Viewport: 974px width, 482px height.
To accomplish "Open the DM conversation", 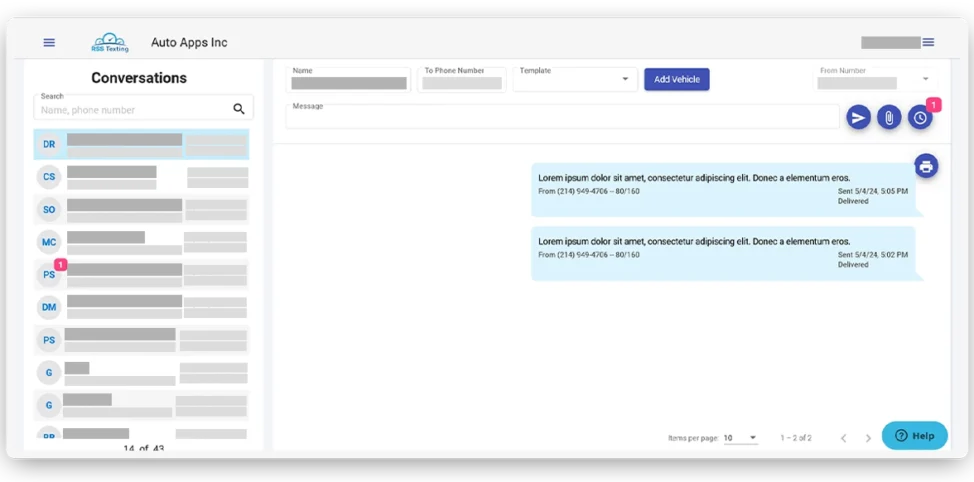I will (x=141, y=307).
